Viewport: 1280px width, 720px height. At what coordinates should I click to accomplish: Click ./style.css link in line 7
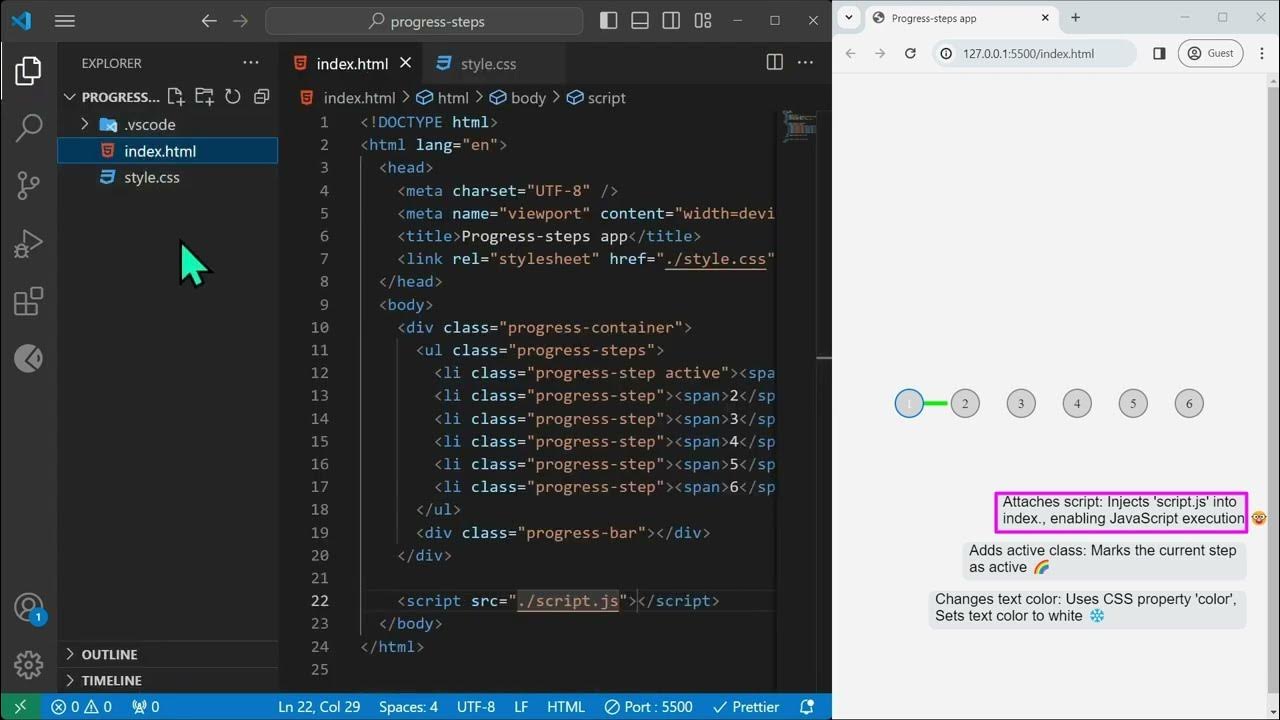(716, 259)
